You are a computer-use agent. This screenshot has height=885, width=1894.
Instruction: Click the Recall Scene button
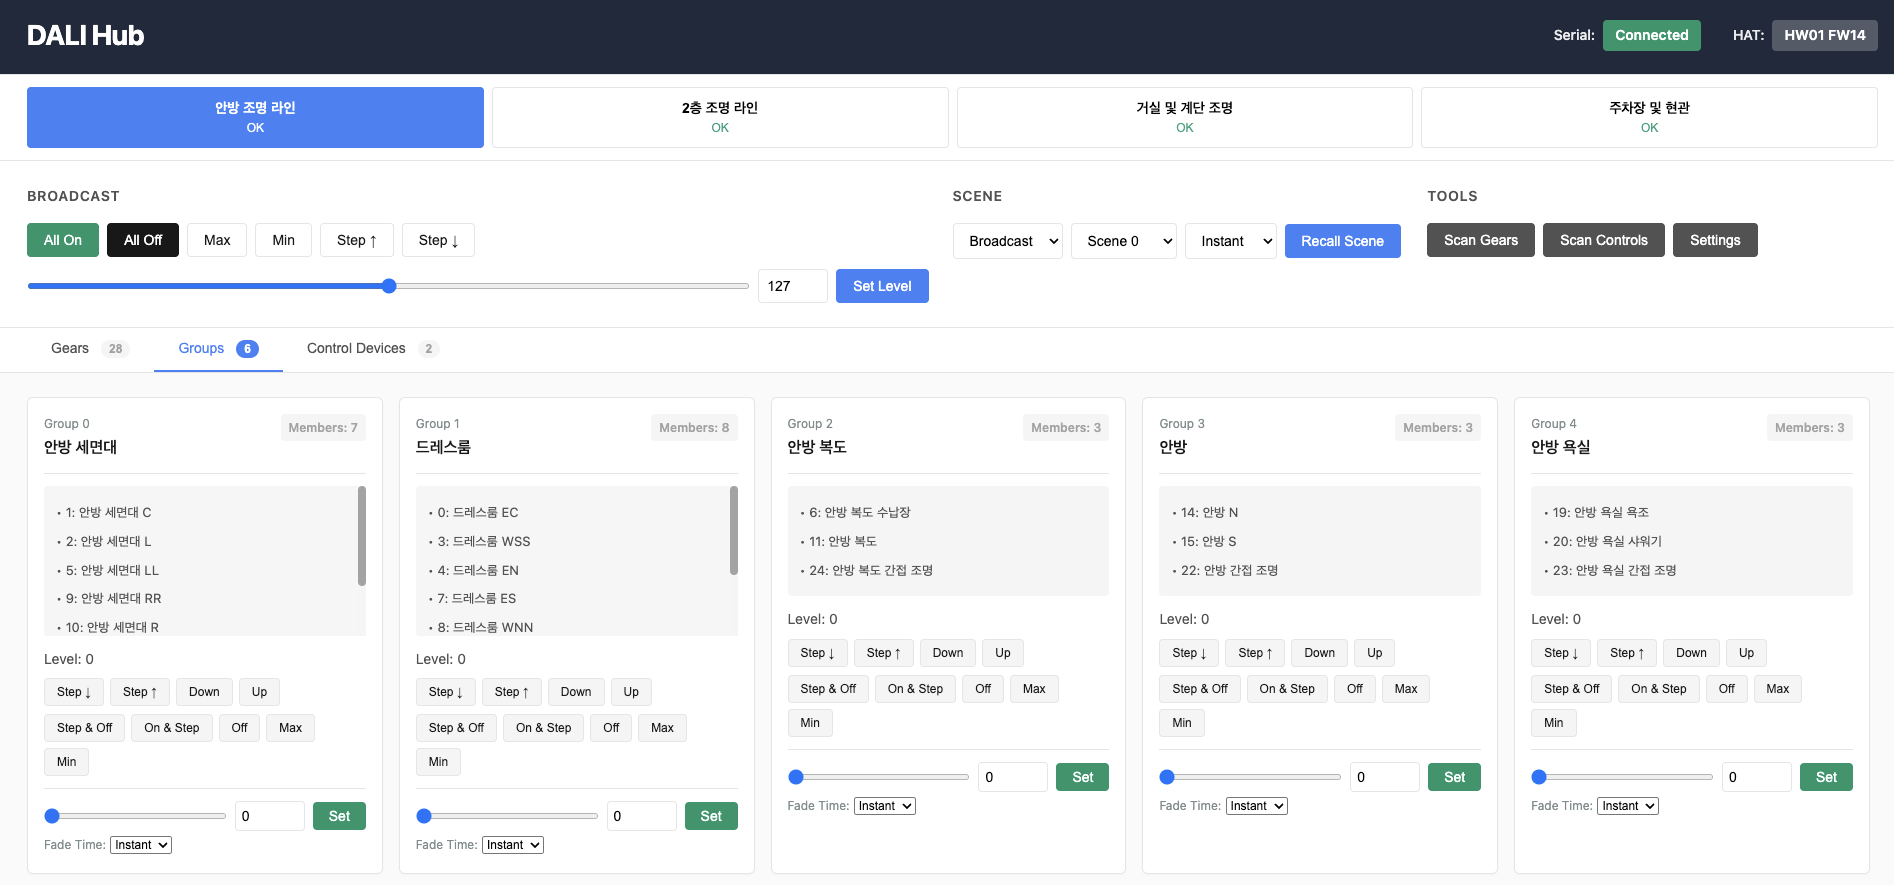(x=1342, y=241)
